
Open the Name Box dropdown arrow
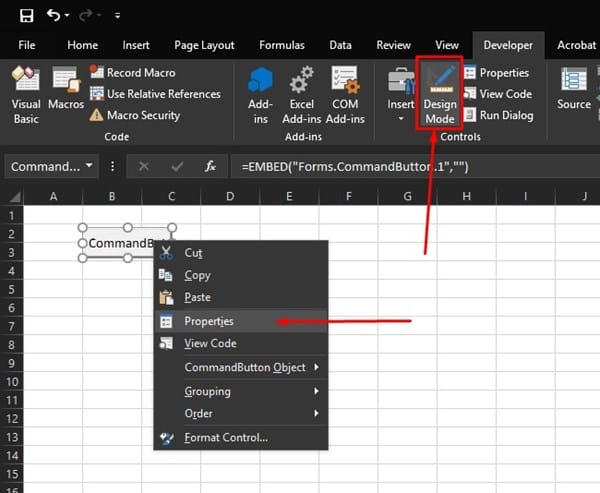point(90,166)
